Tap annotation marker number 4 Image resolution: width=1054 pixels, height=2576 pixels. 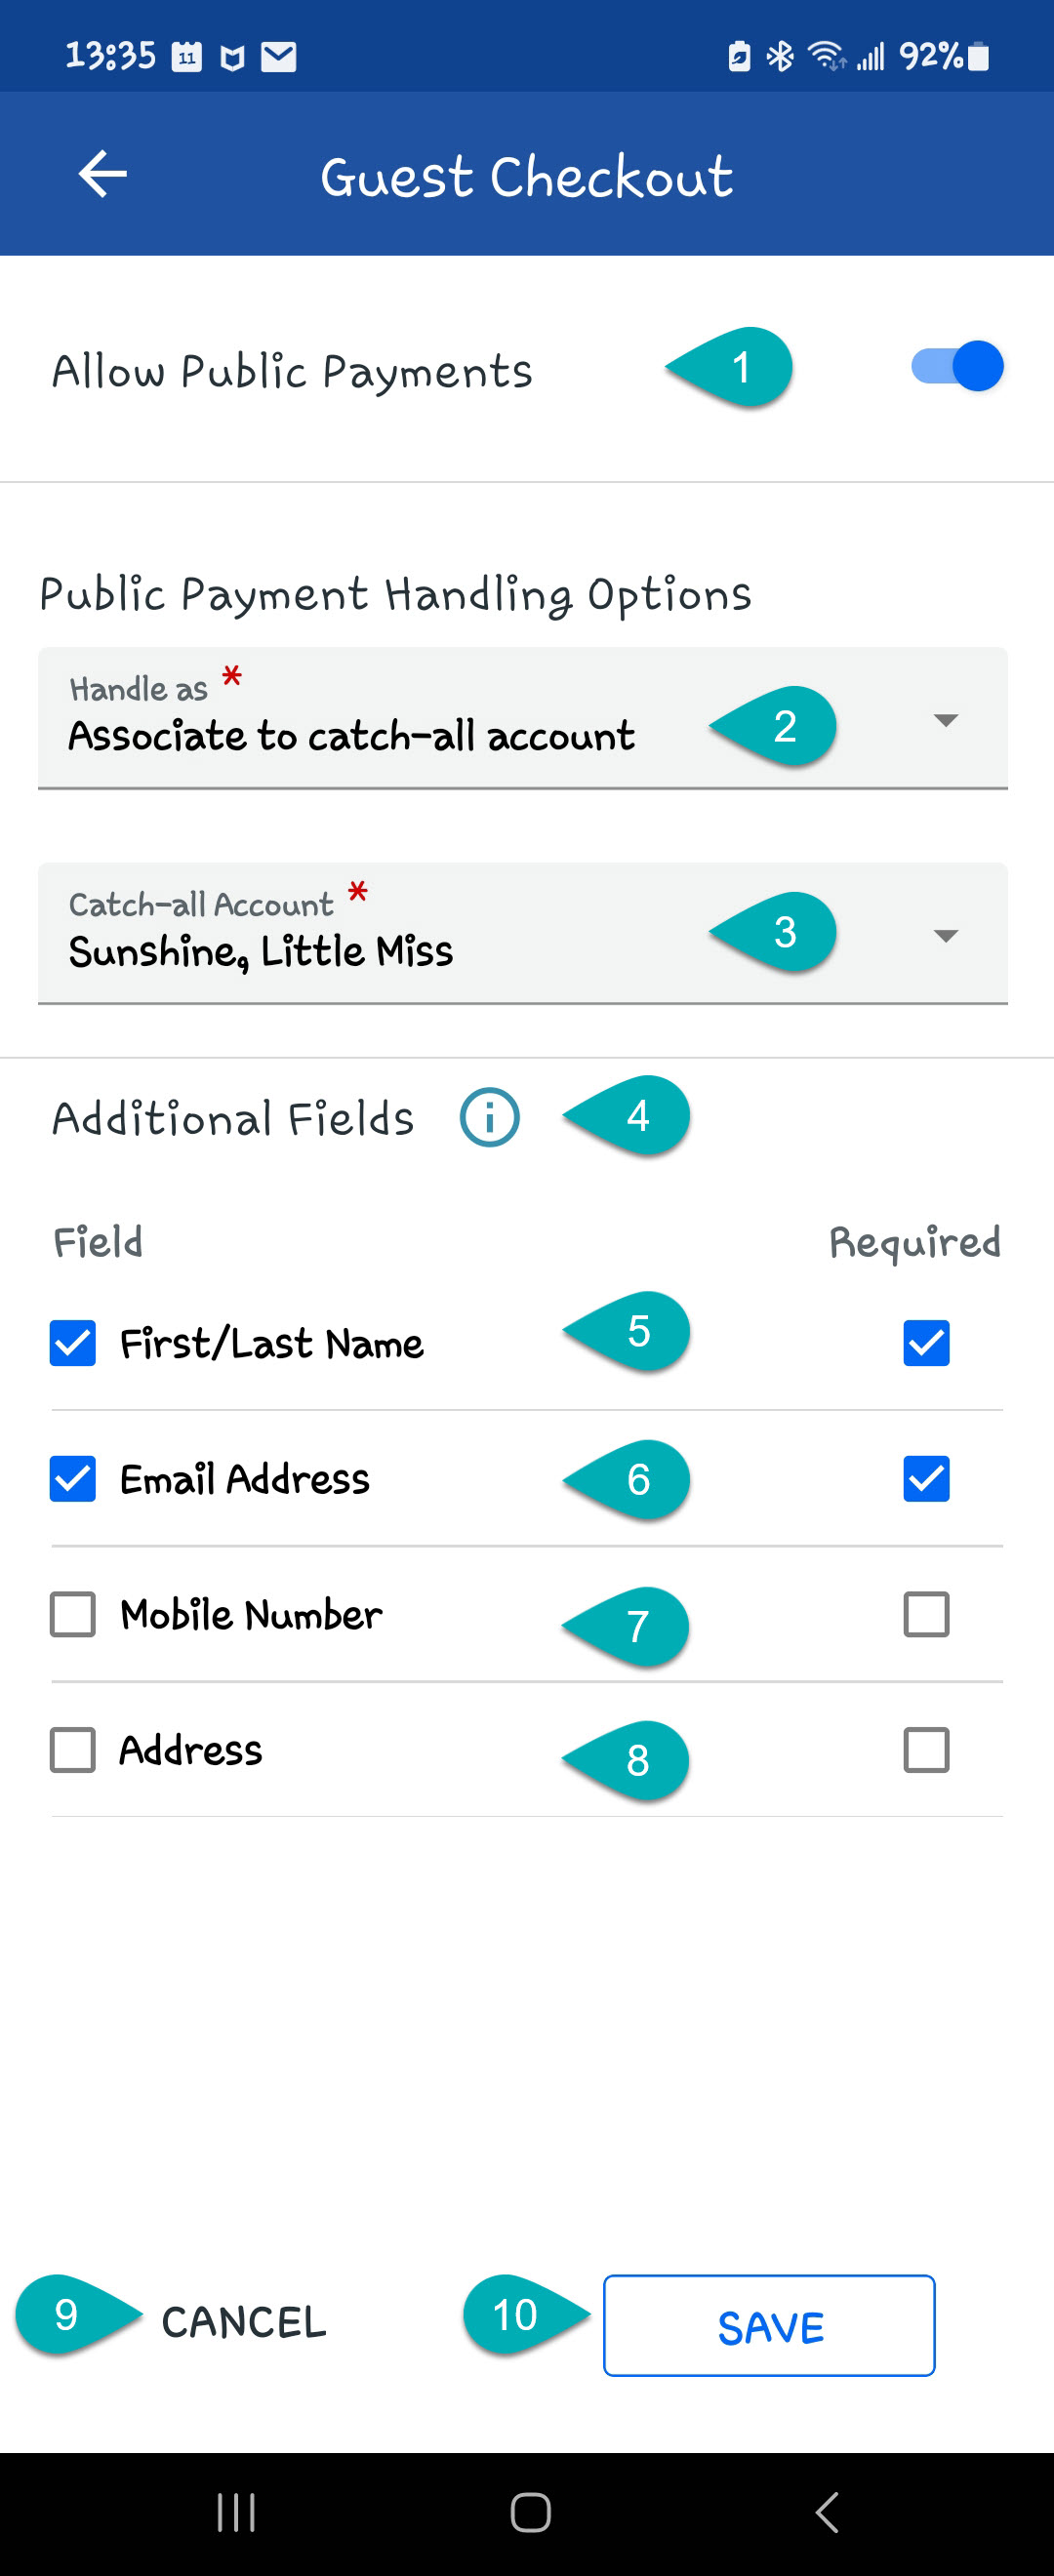(x=632, y=1116)
